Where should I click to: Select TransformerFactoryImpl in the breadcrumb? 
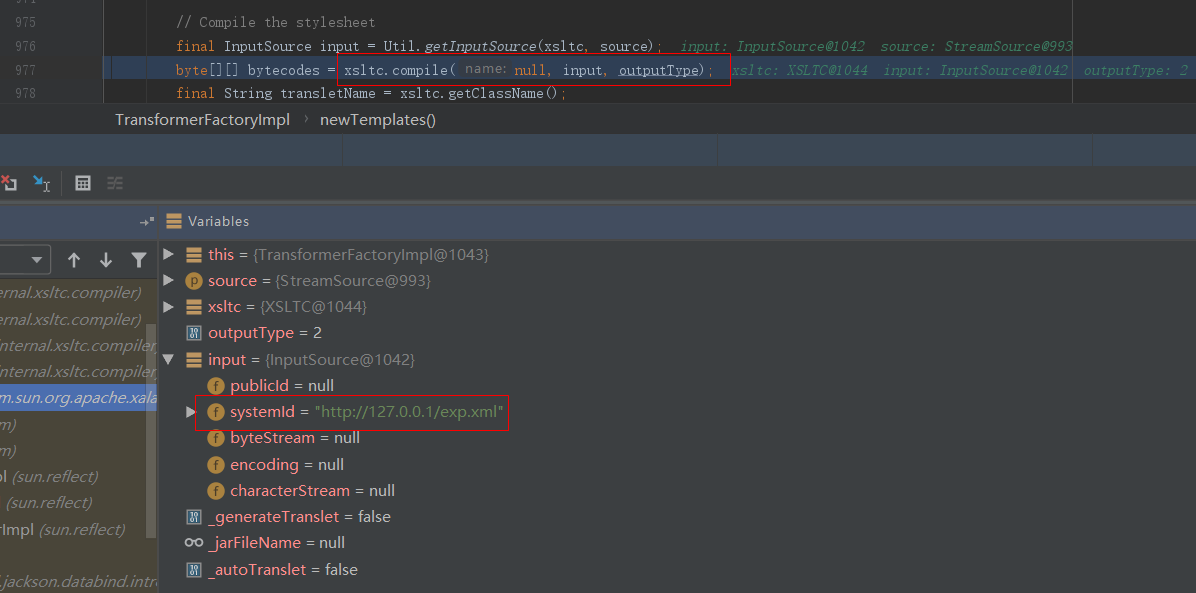coord(202,120)
